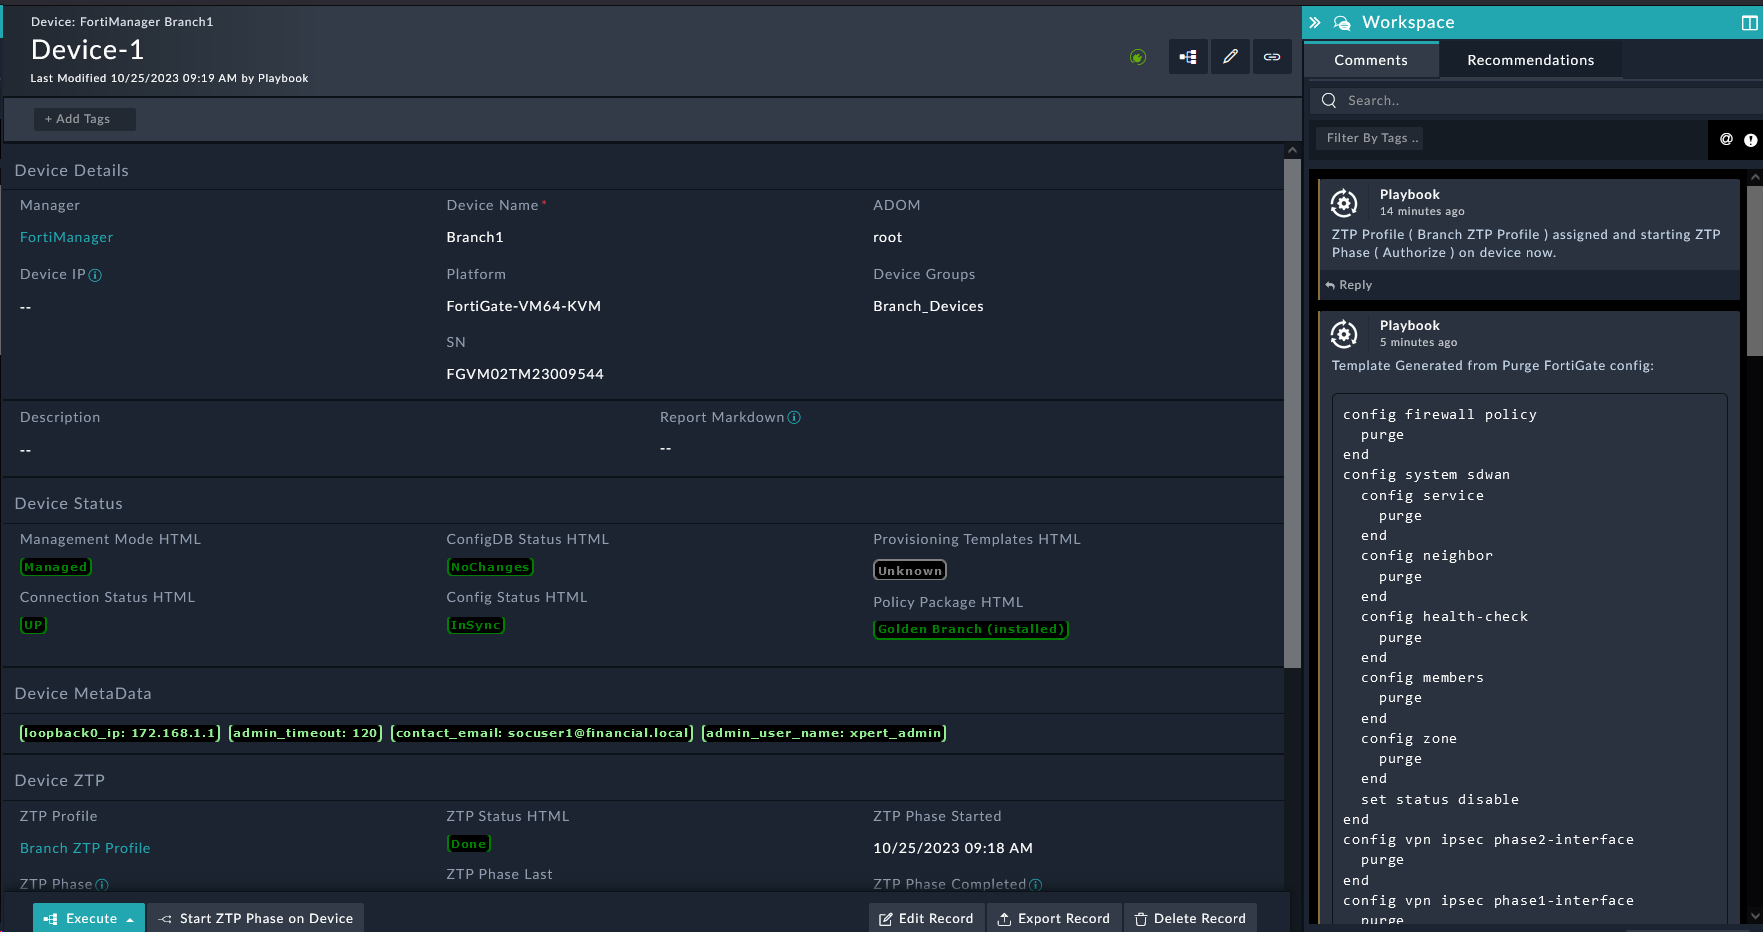Collapse Workspace panel with double chevron

(x=1315, y=22)
